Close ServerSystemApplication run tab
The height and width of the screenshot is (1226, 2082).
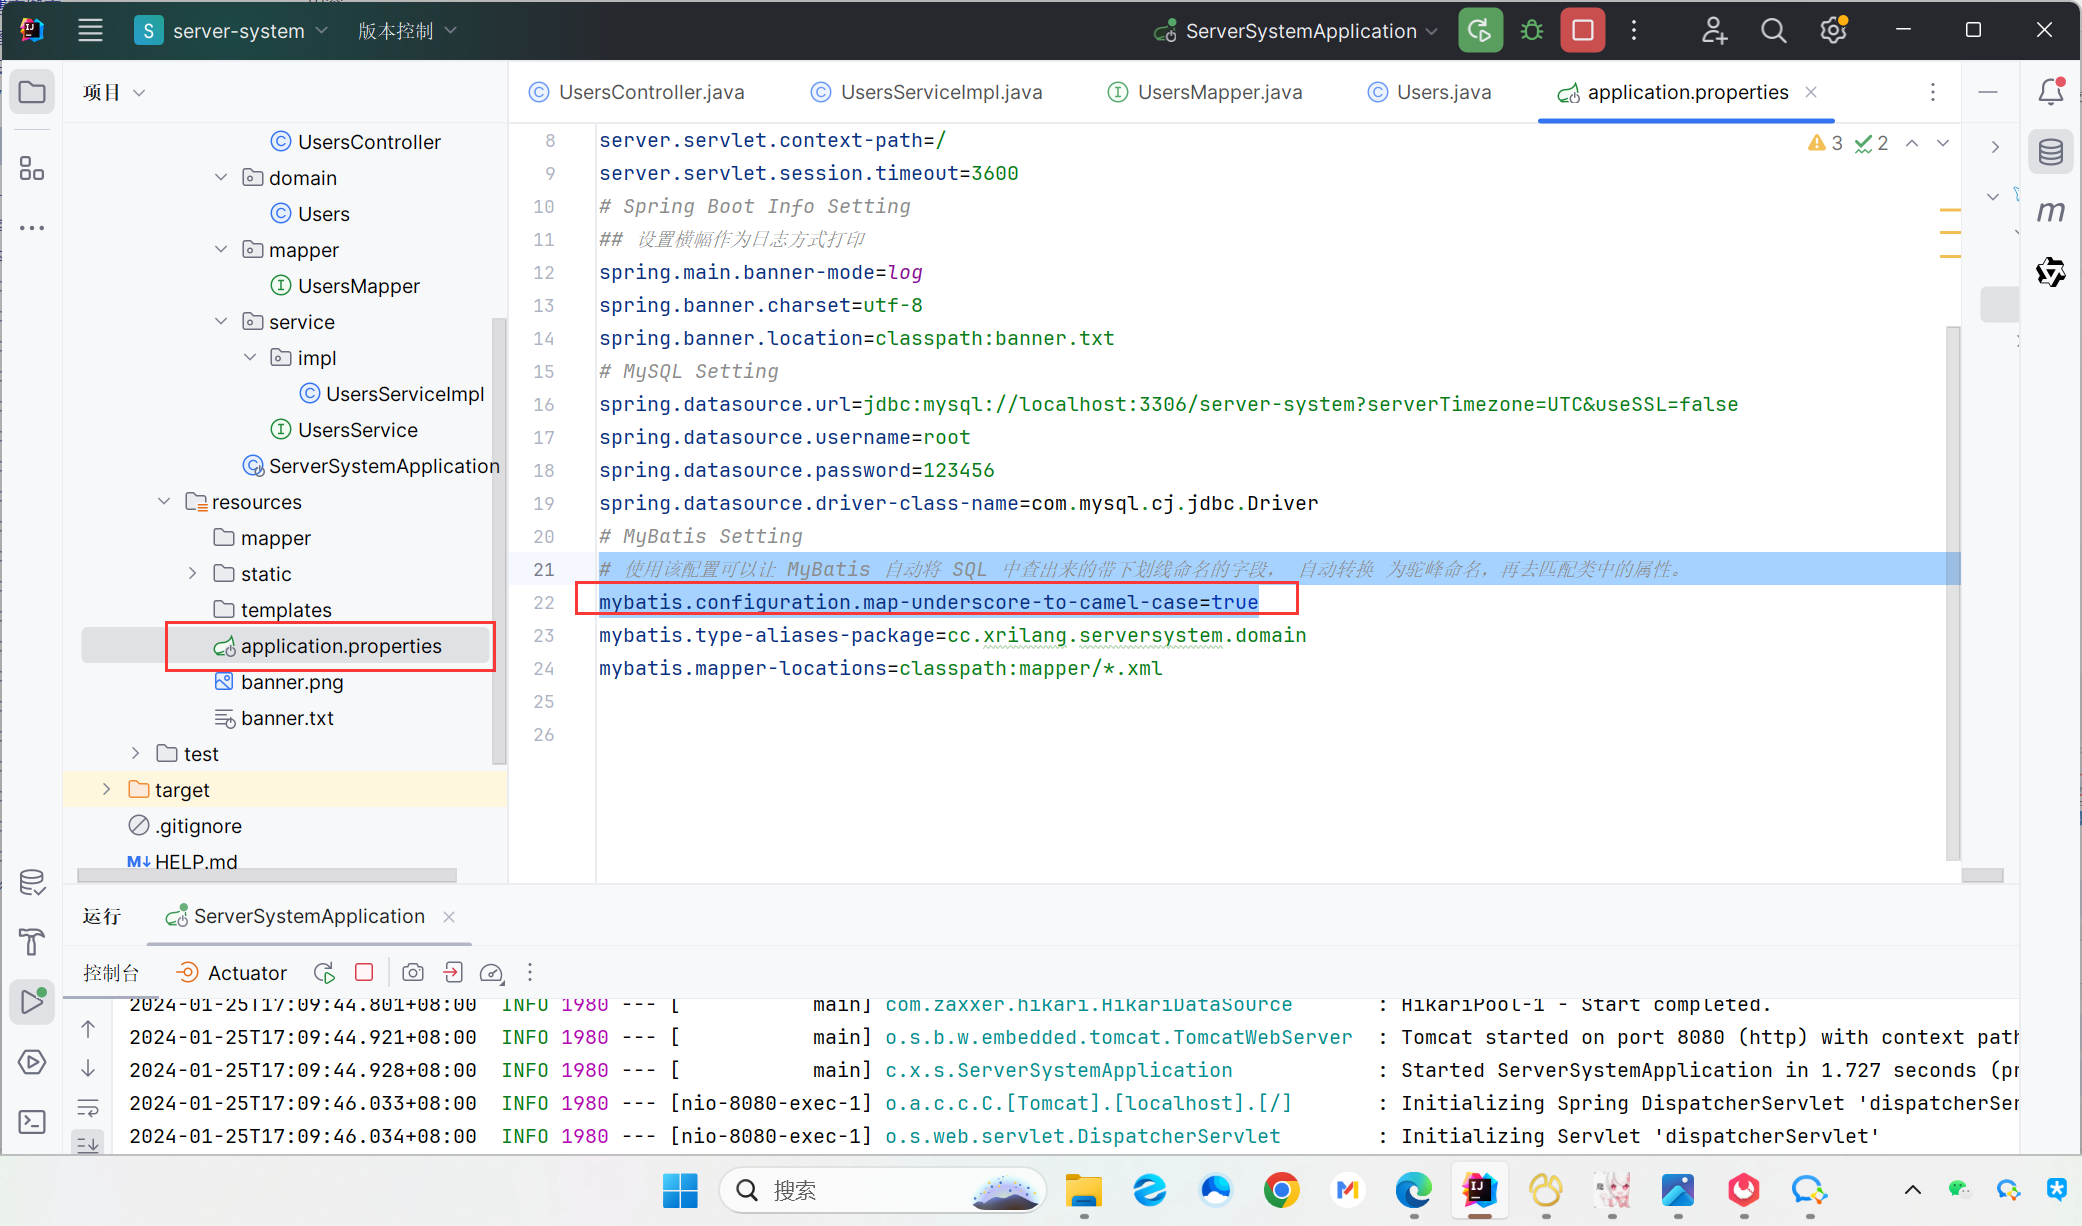pos(449,916)
